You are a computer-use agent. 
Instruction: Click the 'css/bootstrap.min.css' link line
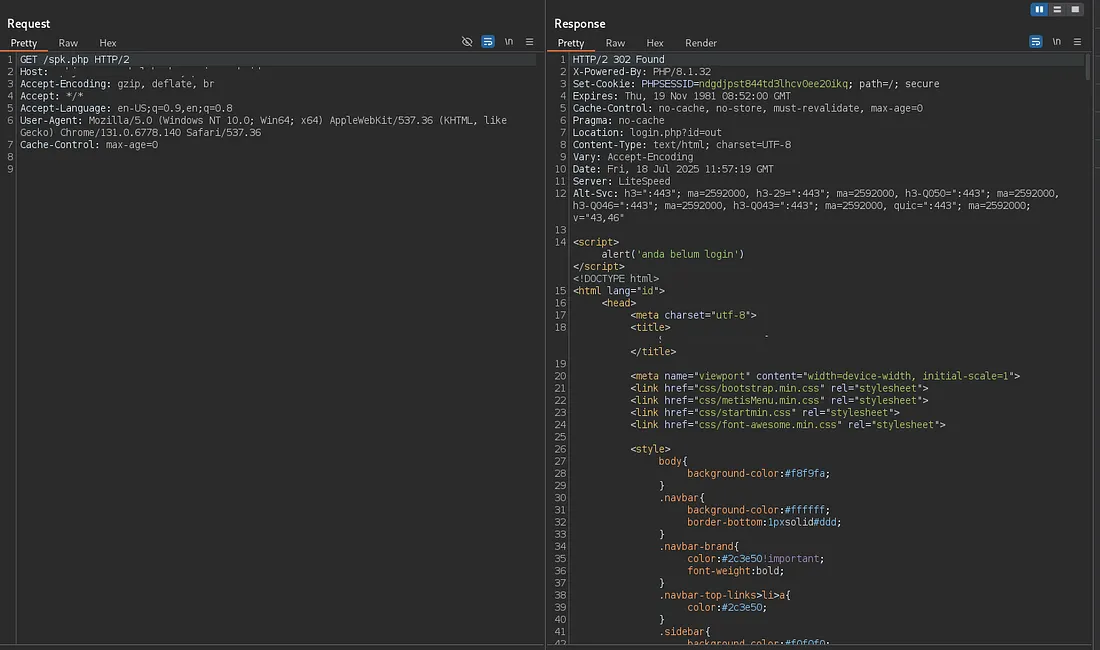click(779, 388)
